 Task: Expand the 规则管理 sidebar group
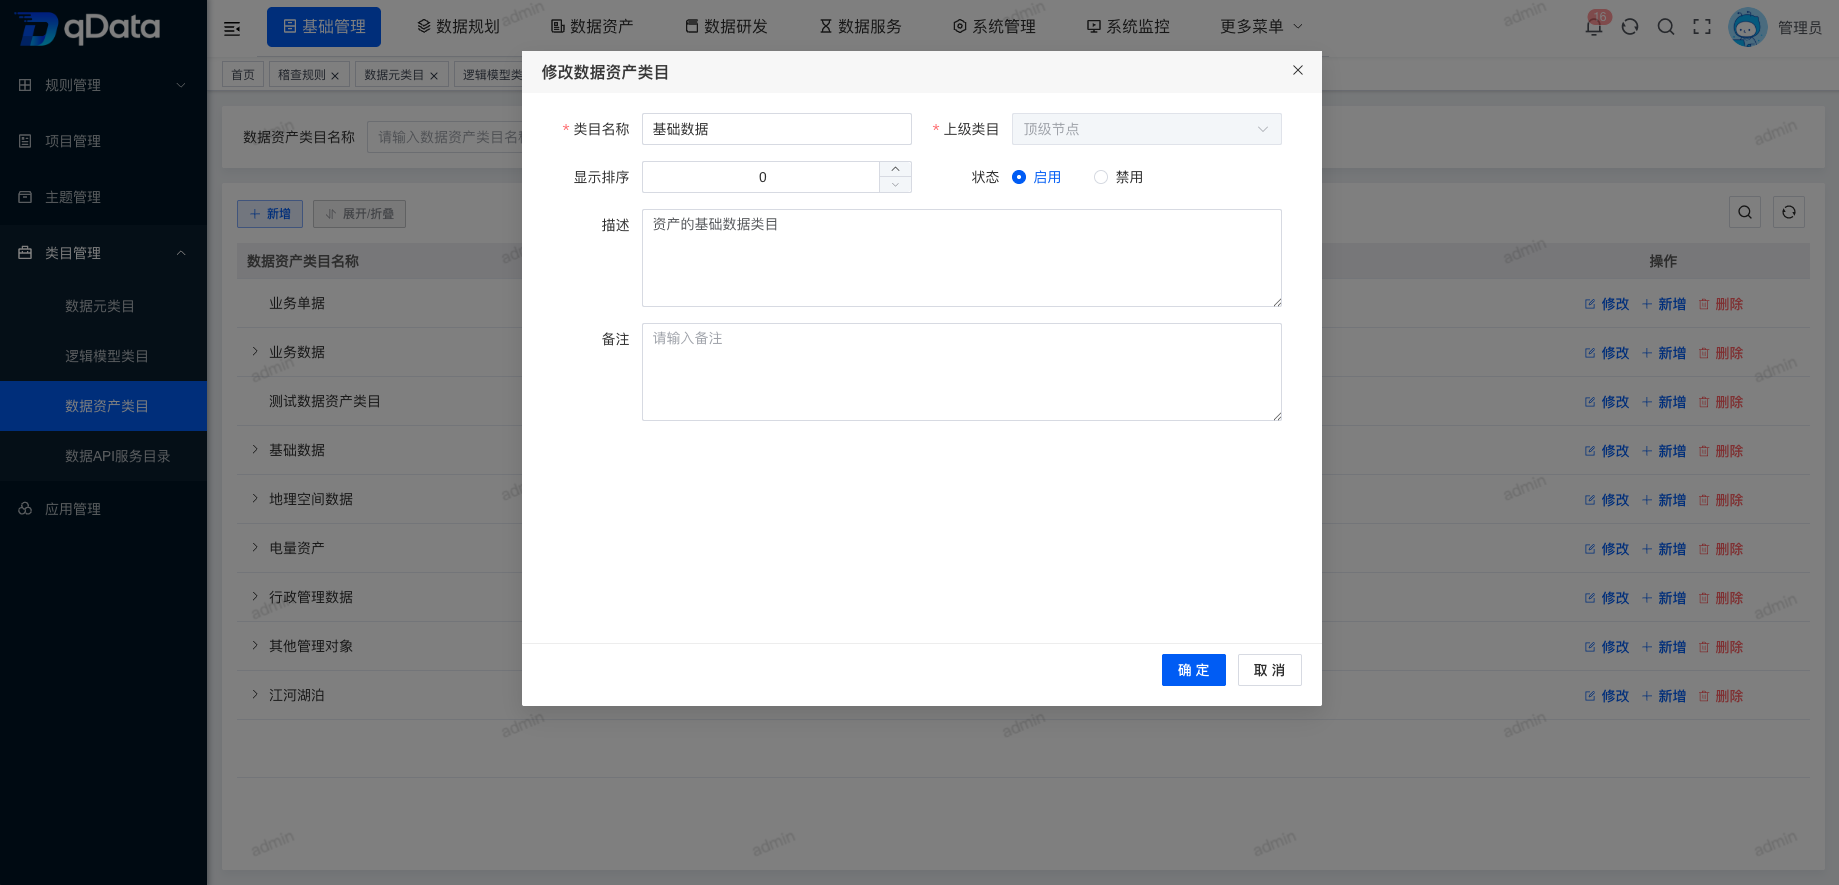[x=103, y=85]
